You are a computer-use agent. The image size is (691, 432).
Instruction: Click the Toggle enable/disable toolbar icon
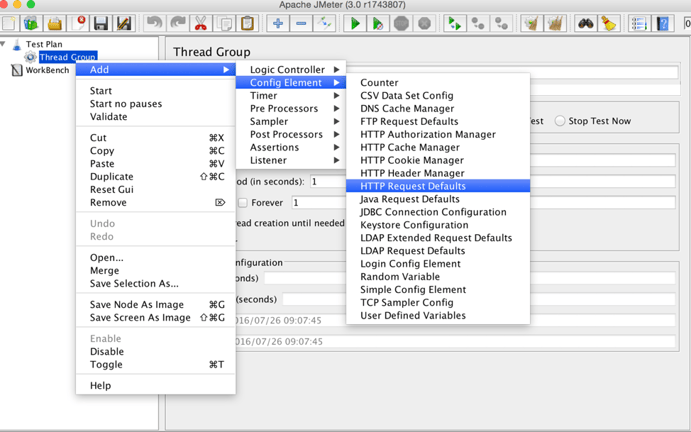pyautogui.click(x=325, y=23)
